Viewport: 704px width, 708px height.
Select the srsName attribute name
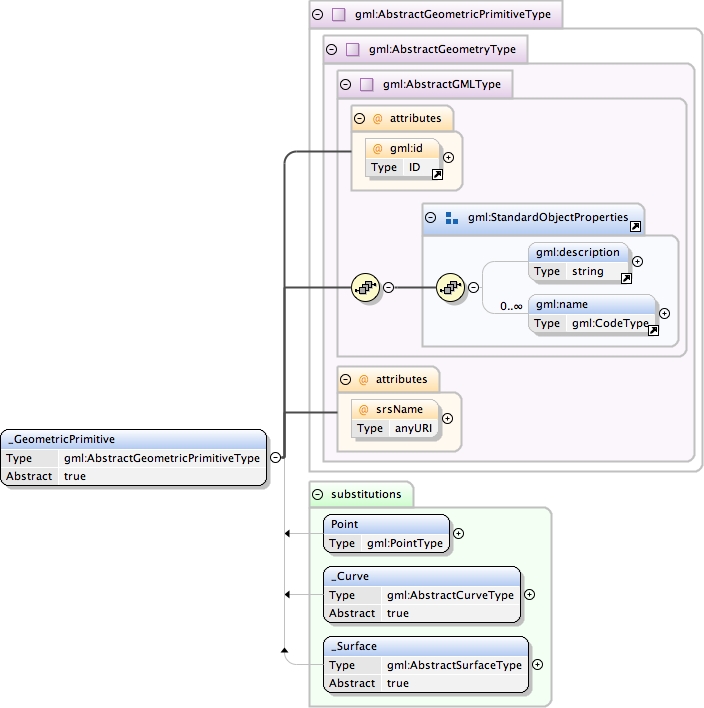tap(399, 410)
